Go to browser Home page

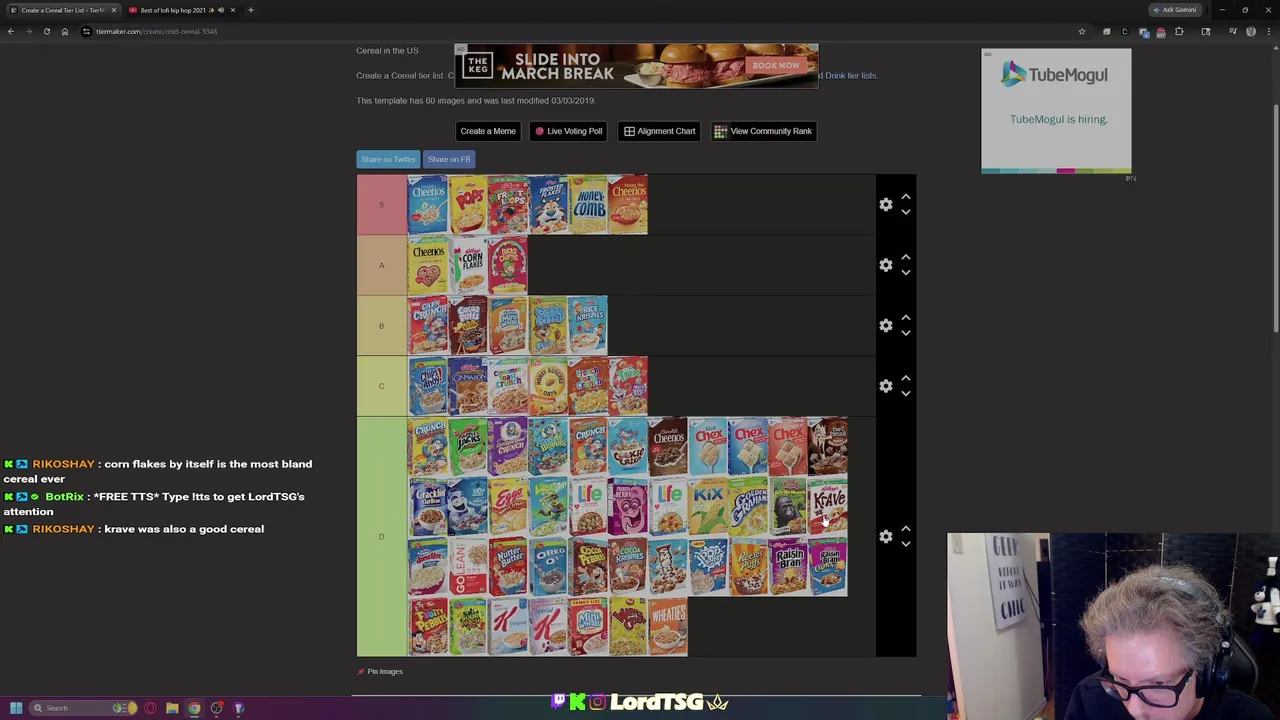(64, 32)
